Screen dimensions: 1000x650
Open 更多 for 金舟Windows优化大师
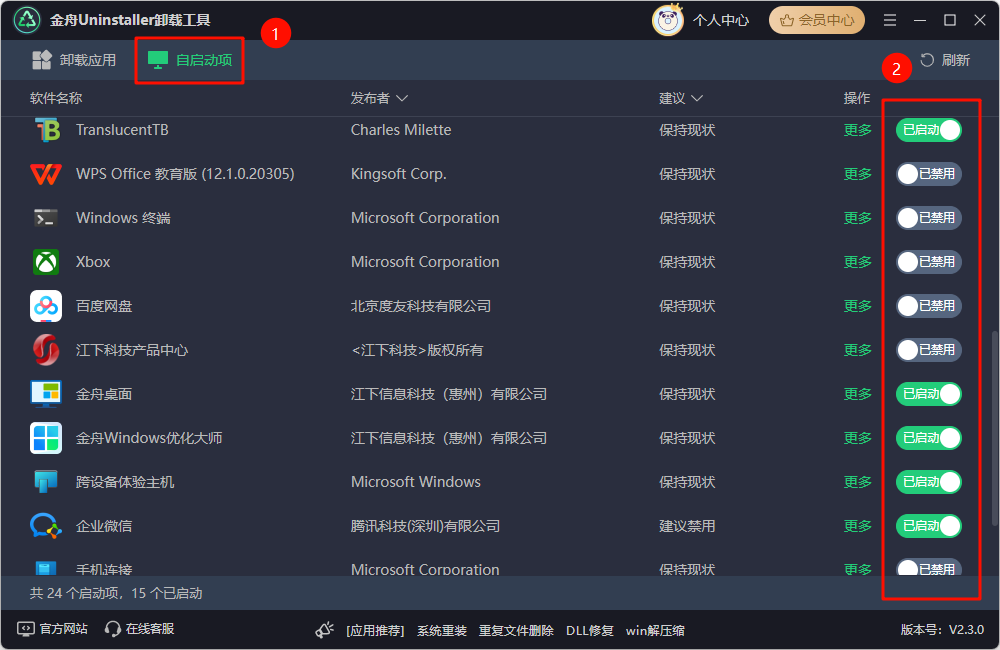(858, 438)
